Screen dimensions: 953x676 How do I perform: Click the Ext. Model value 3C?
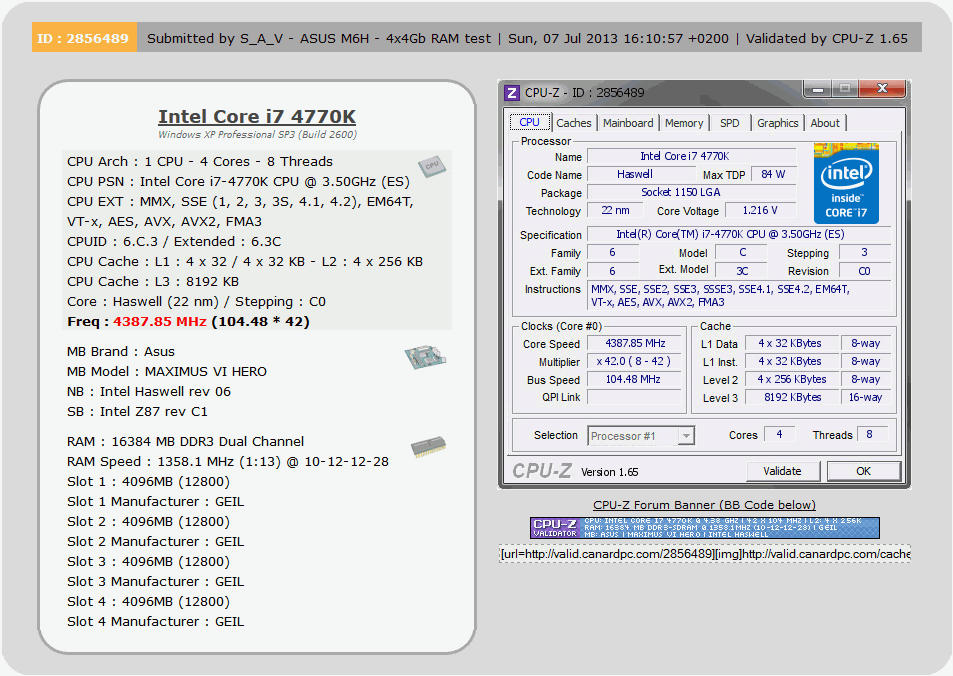point(742,271)
